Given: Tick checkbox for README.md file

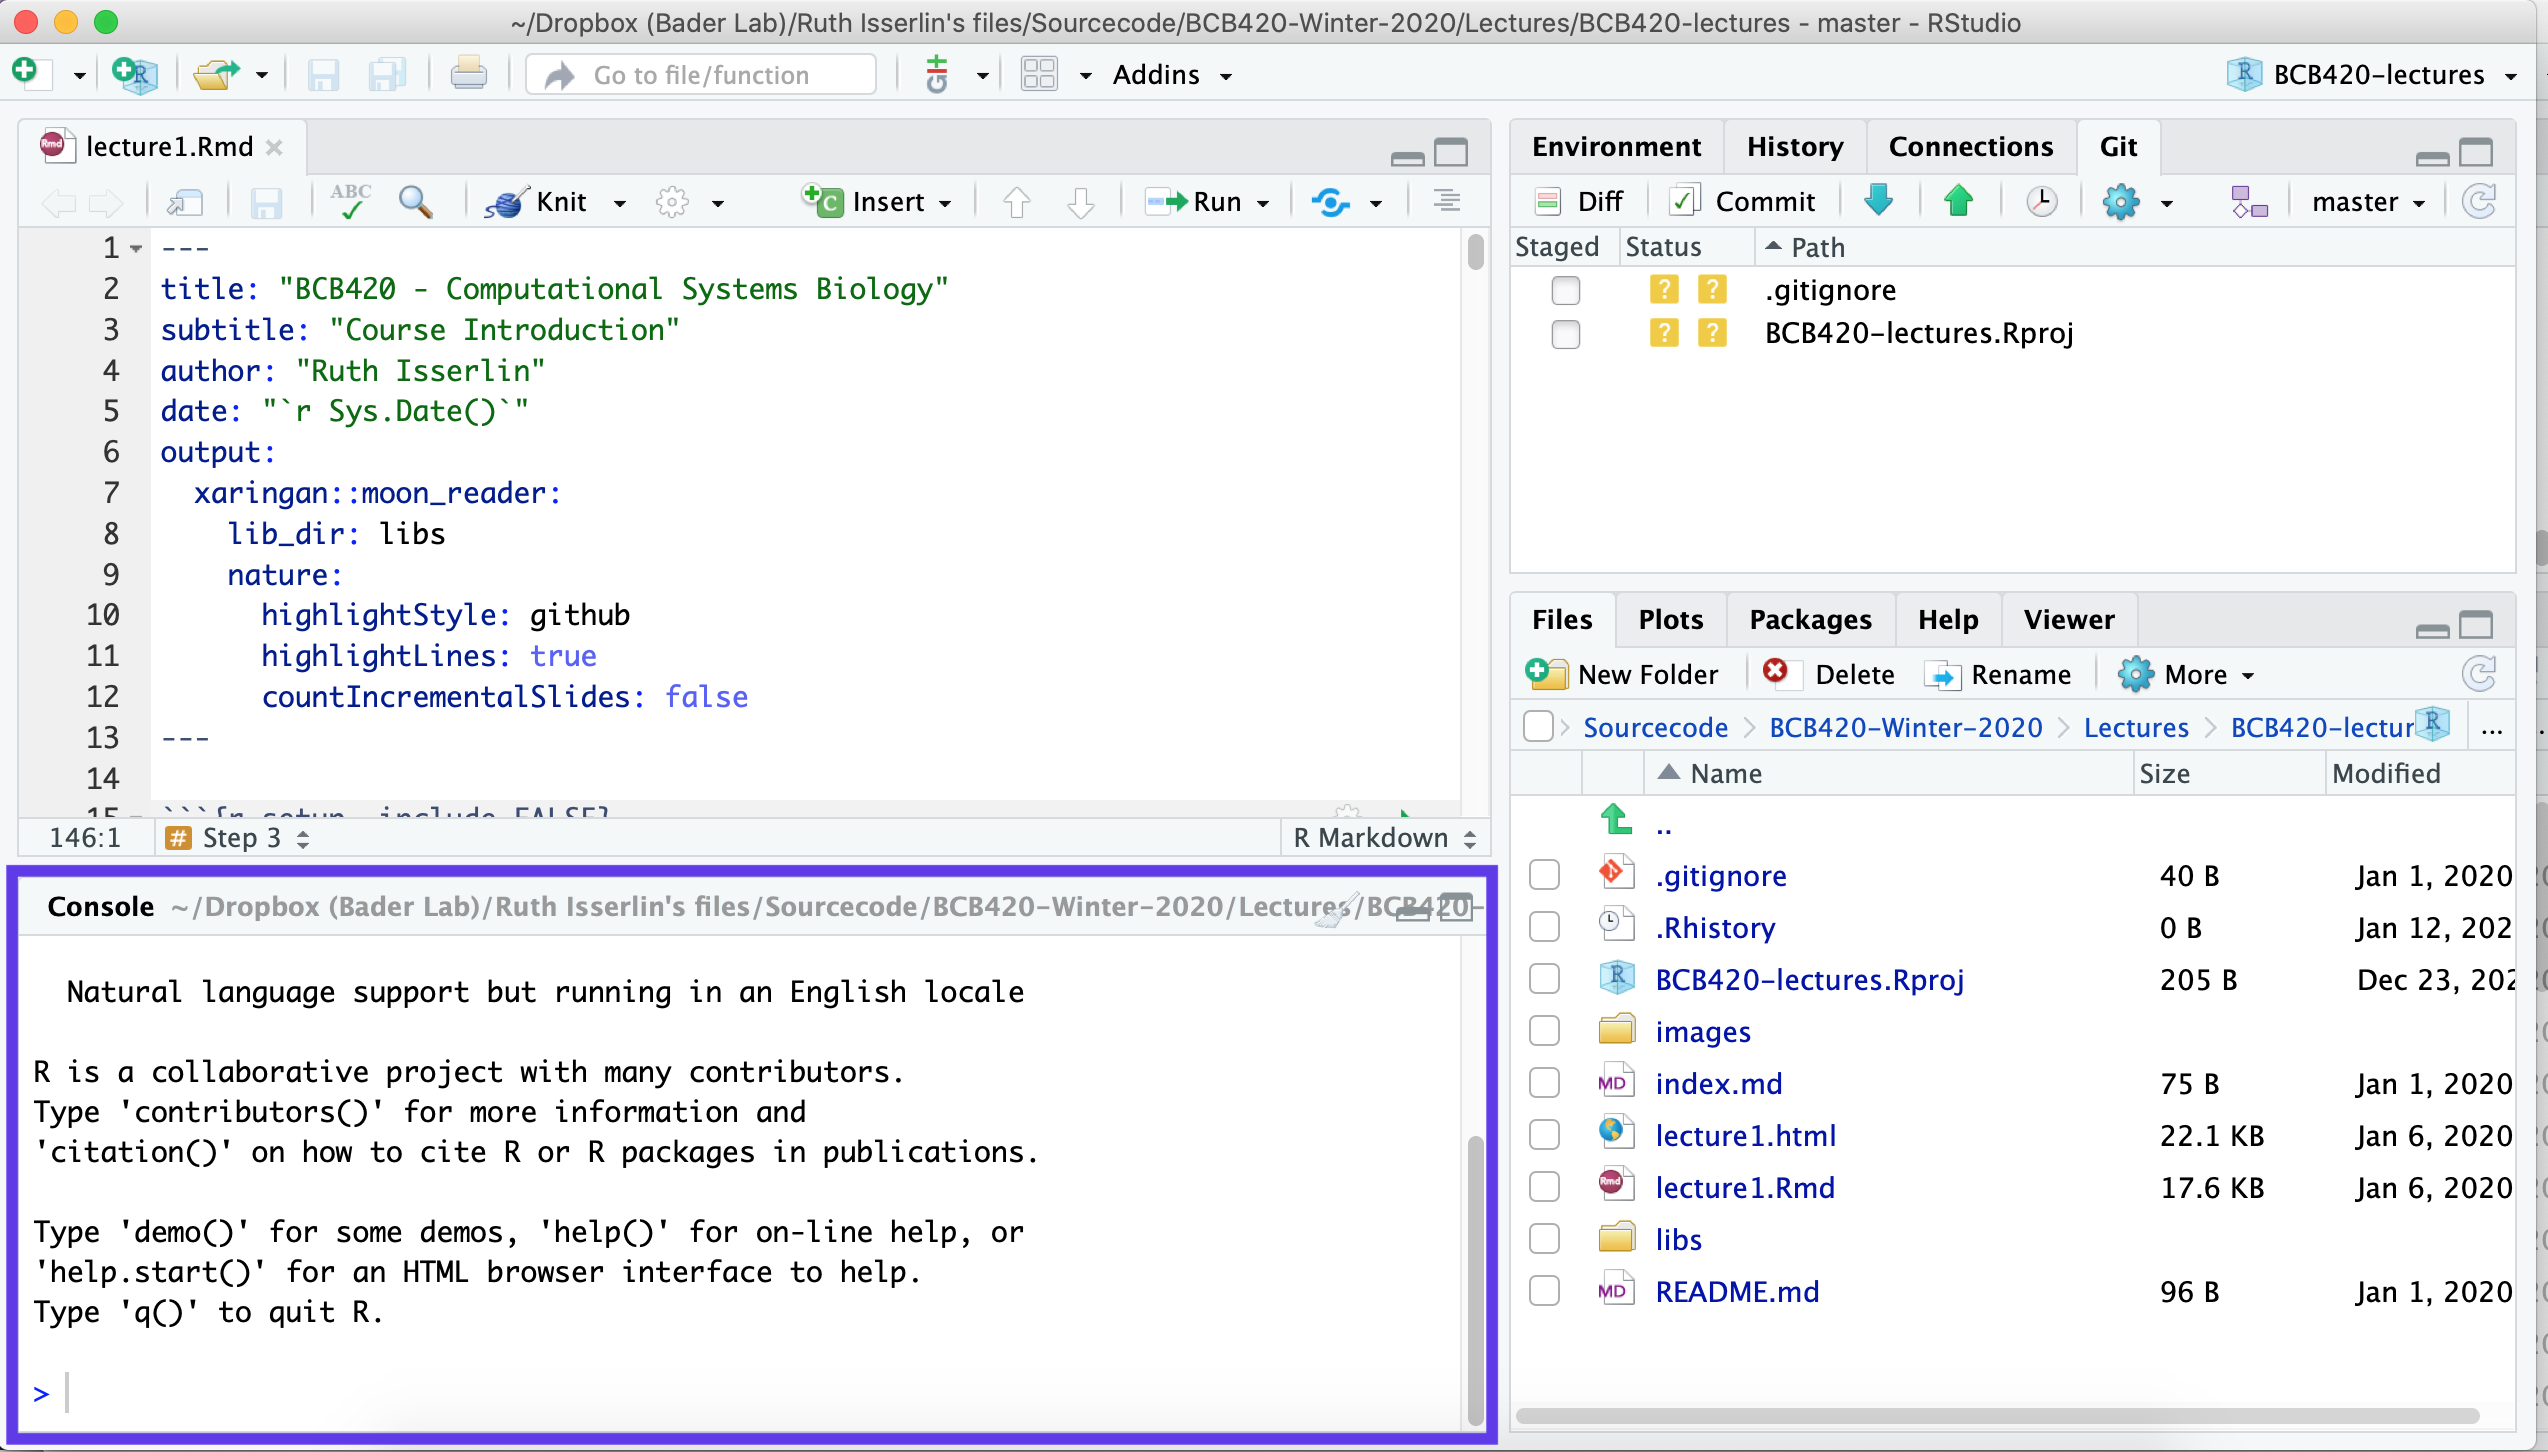Looking at the screenshot, I should [1544, 1291].
